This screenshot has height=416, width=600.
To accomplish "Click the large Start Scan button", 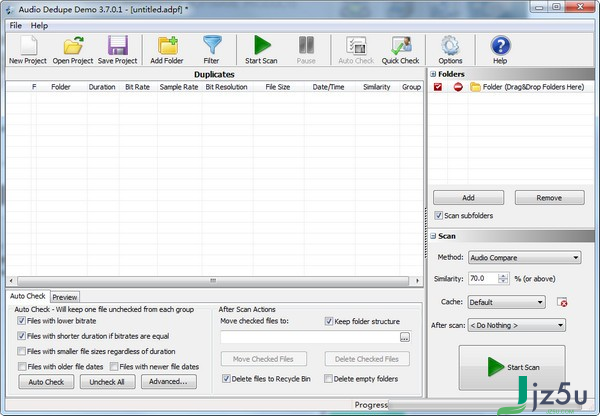I will coord(512,368).
